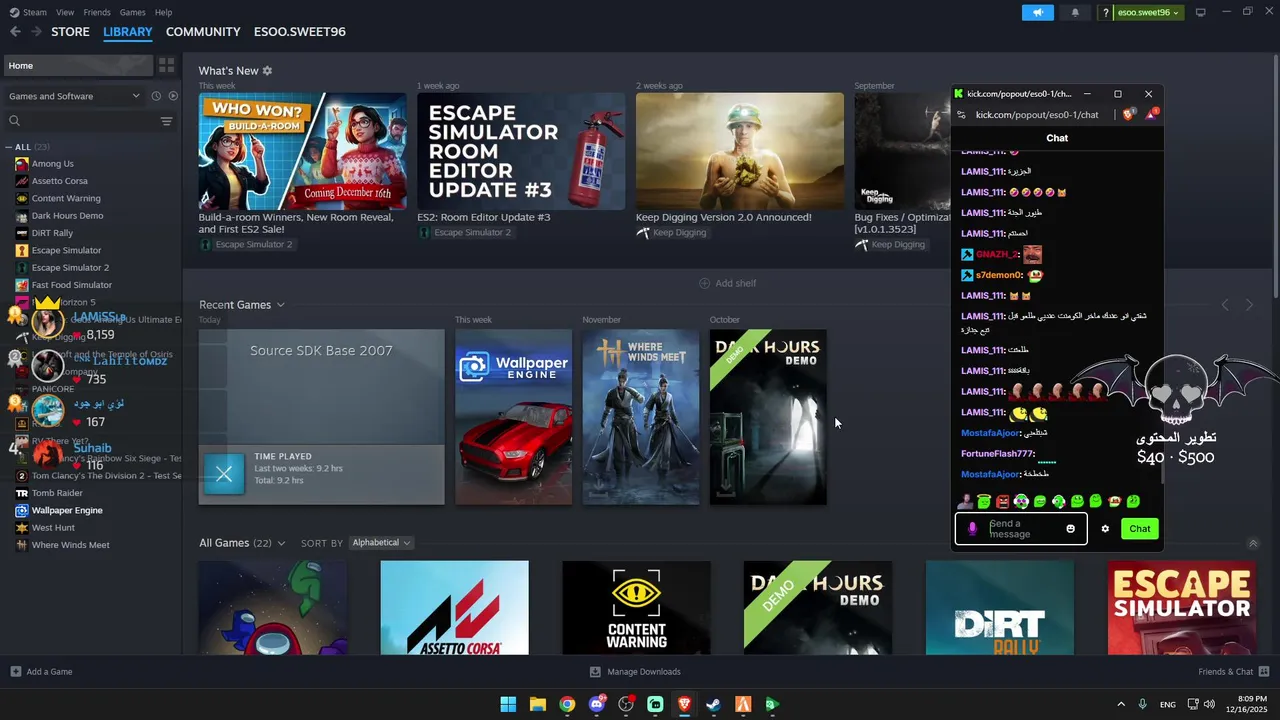Open Google Chrome from the taskbar
Screen dimensions: 1280x720
(x=567, y=704)
